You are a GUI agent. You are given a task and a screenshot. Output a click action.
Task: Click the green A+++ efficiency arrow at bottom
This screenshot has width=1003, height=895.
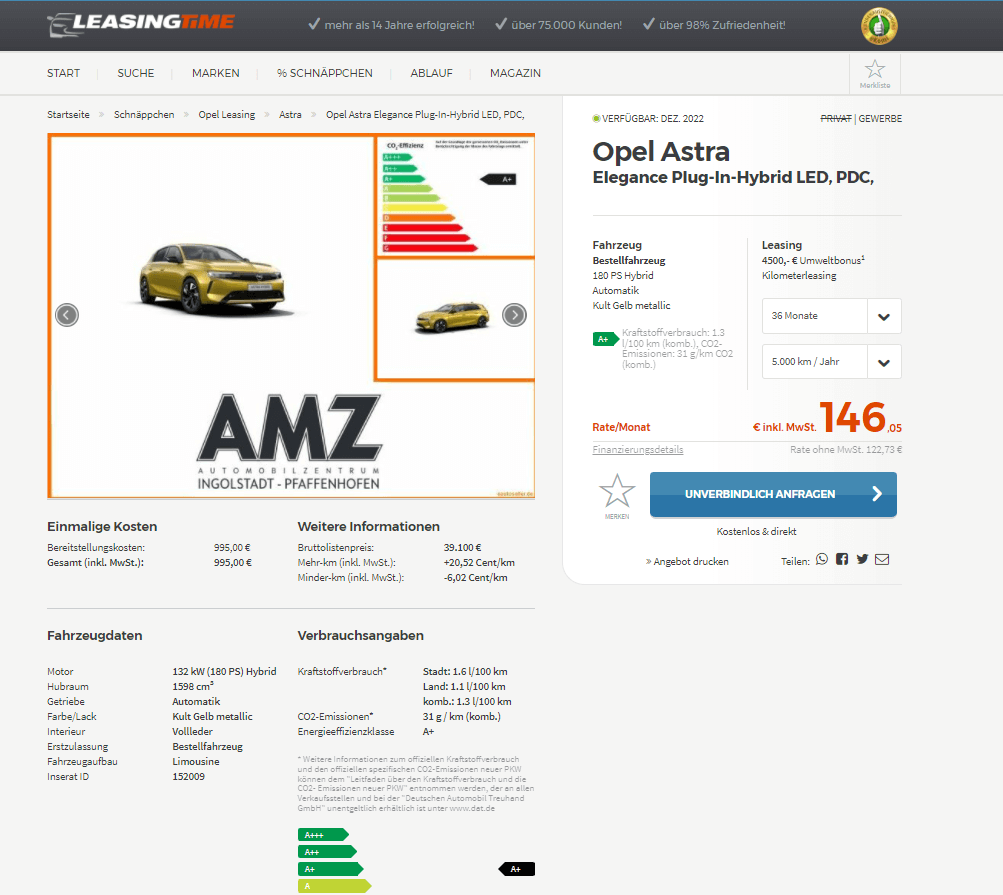323,835
